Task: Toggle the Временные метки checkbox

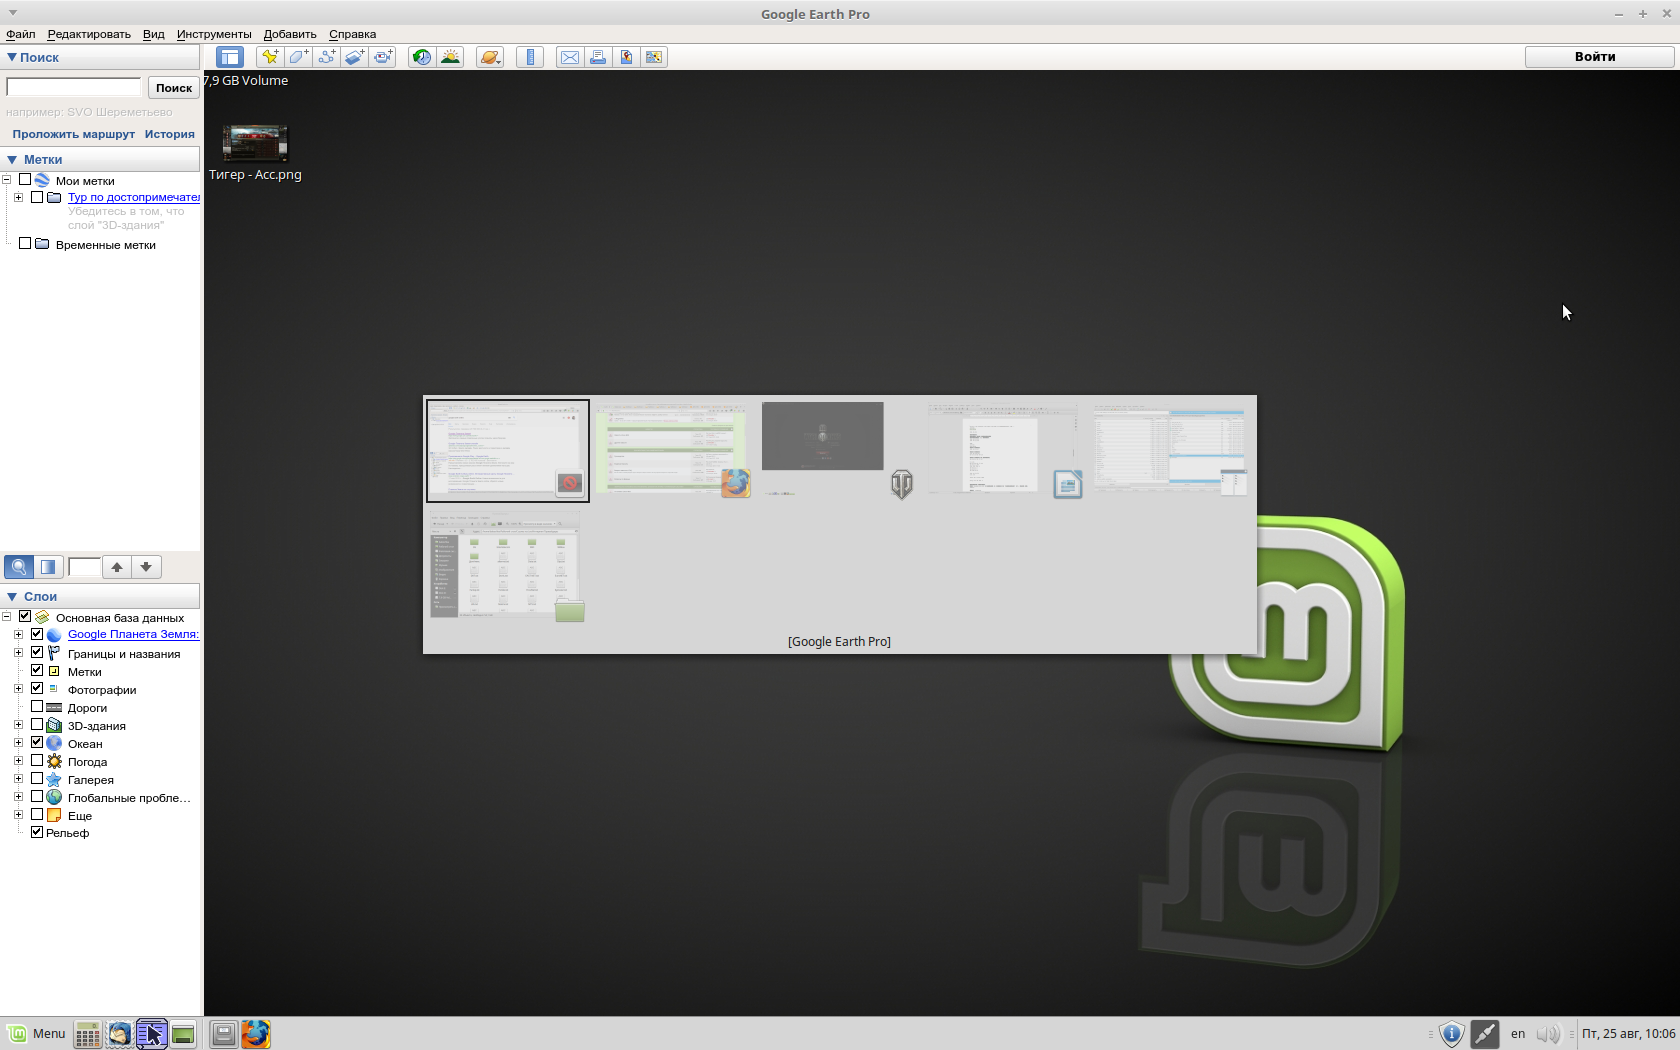Action: (x=25, y=244)
